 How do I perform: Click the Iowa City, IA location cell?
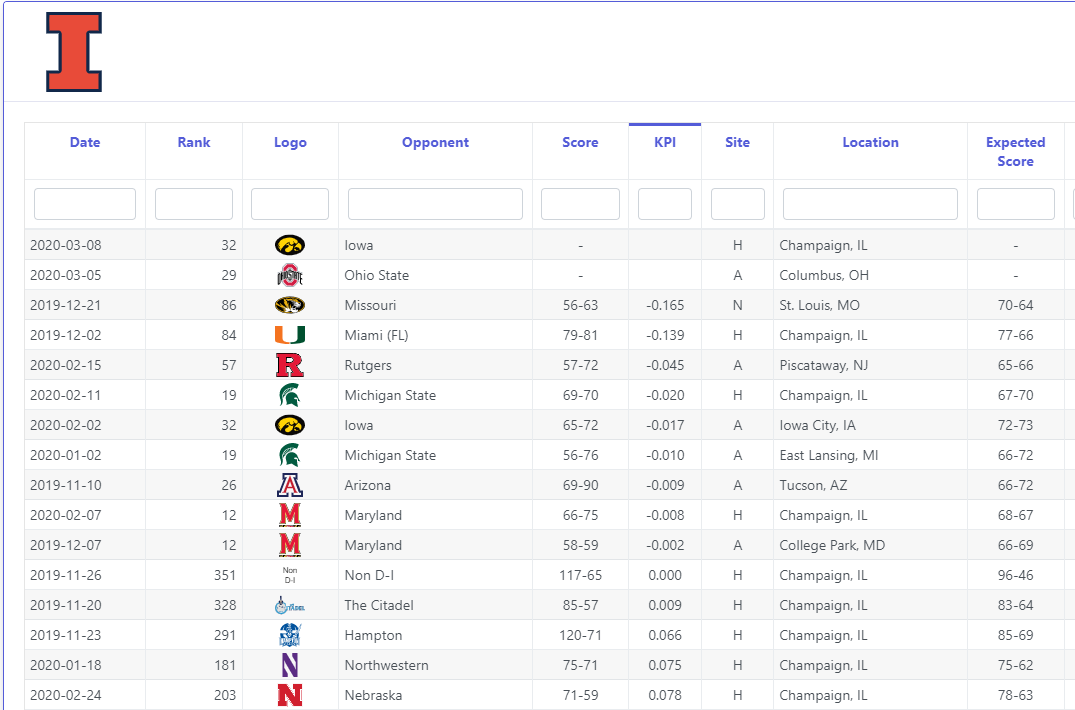coord(871,425)
